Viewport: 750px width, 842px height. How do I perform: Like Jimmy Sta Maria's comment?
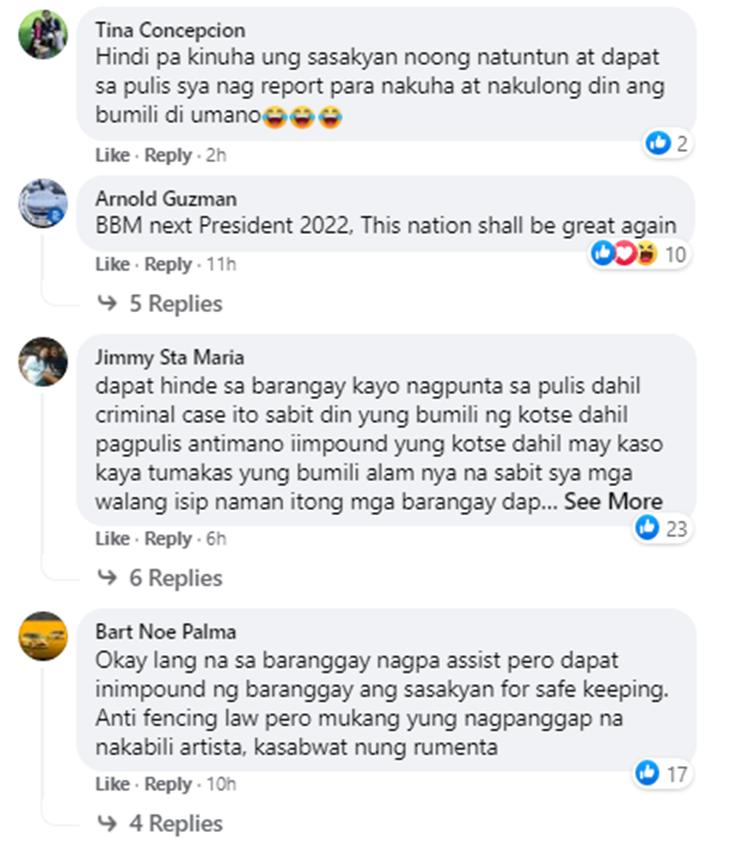point(113,539)
